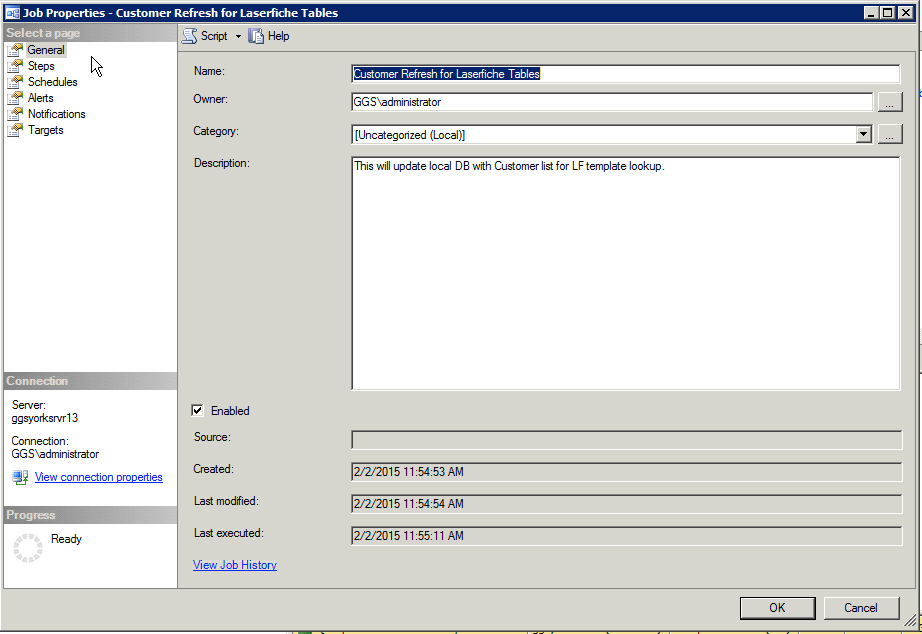
Task: Open the Schedules page
Action: (x=53, y=82)
